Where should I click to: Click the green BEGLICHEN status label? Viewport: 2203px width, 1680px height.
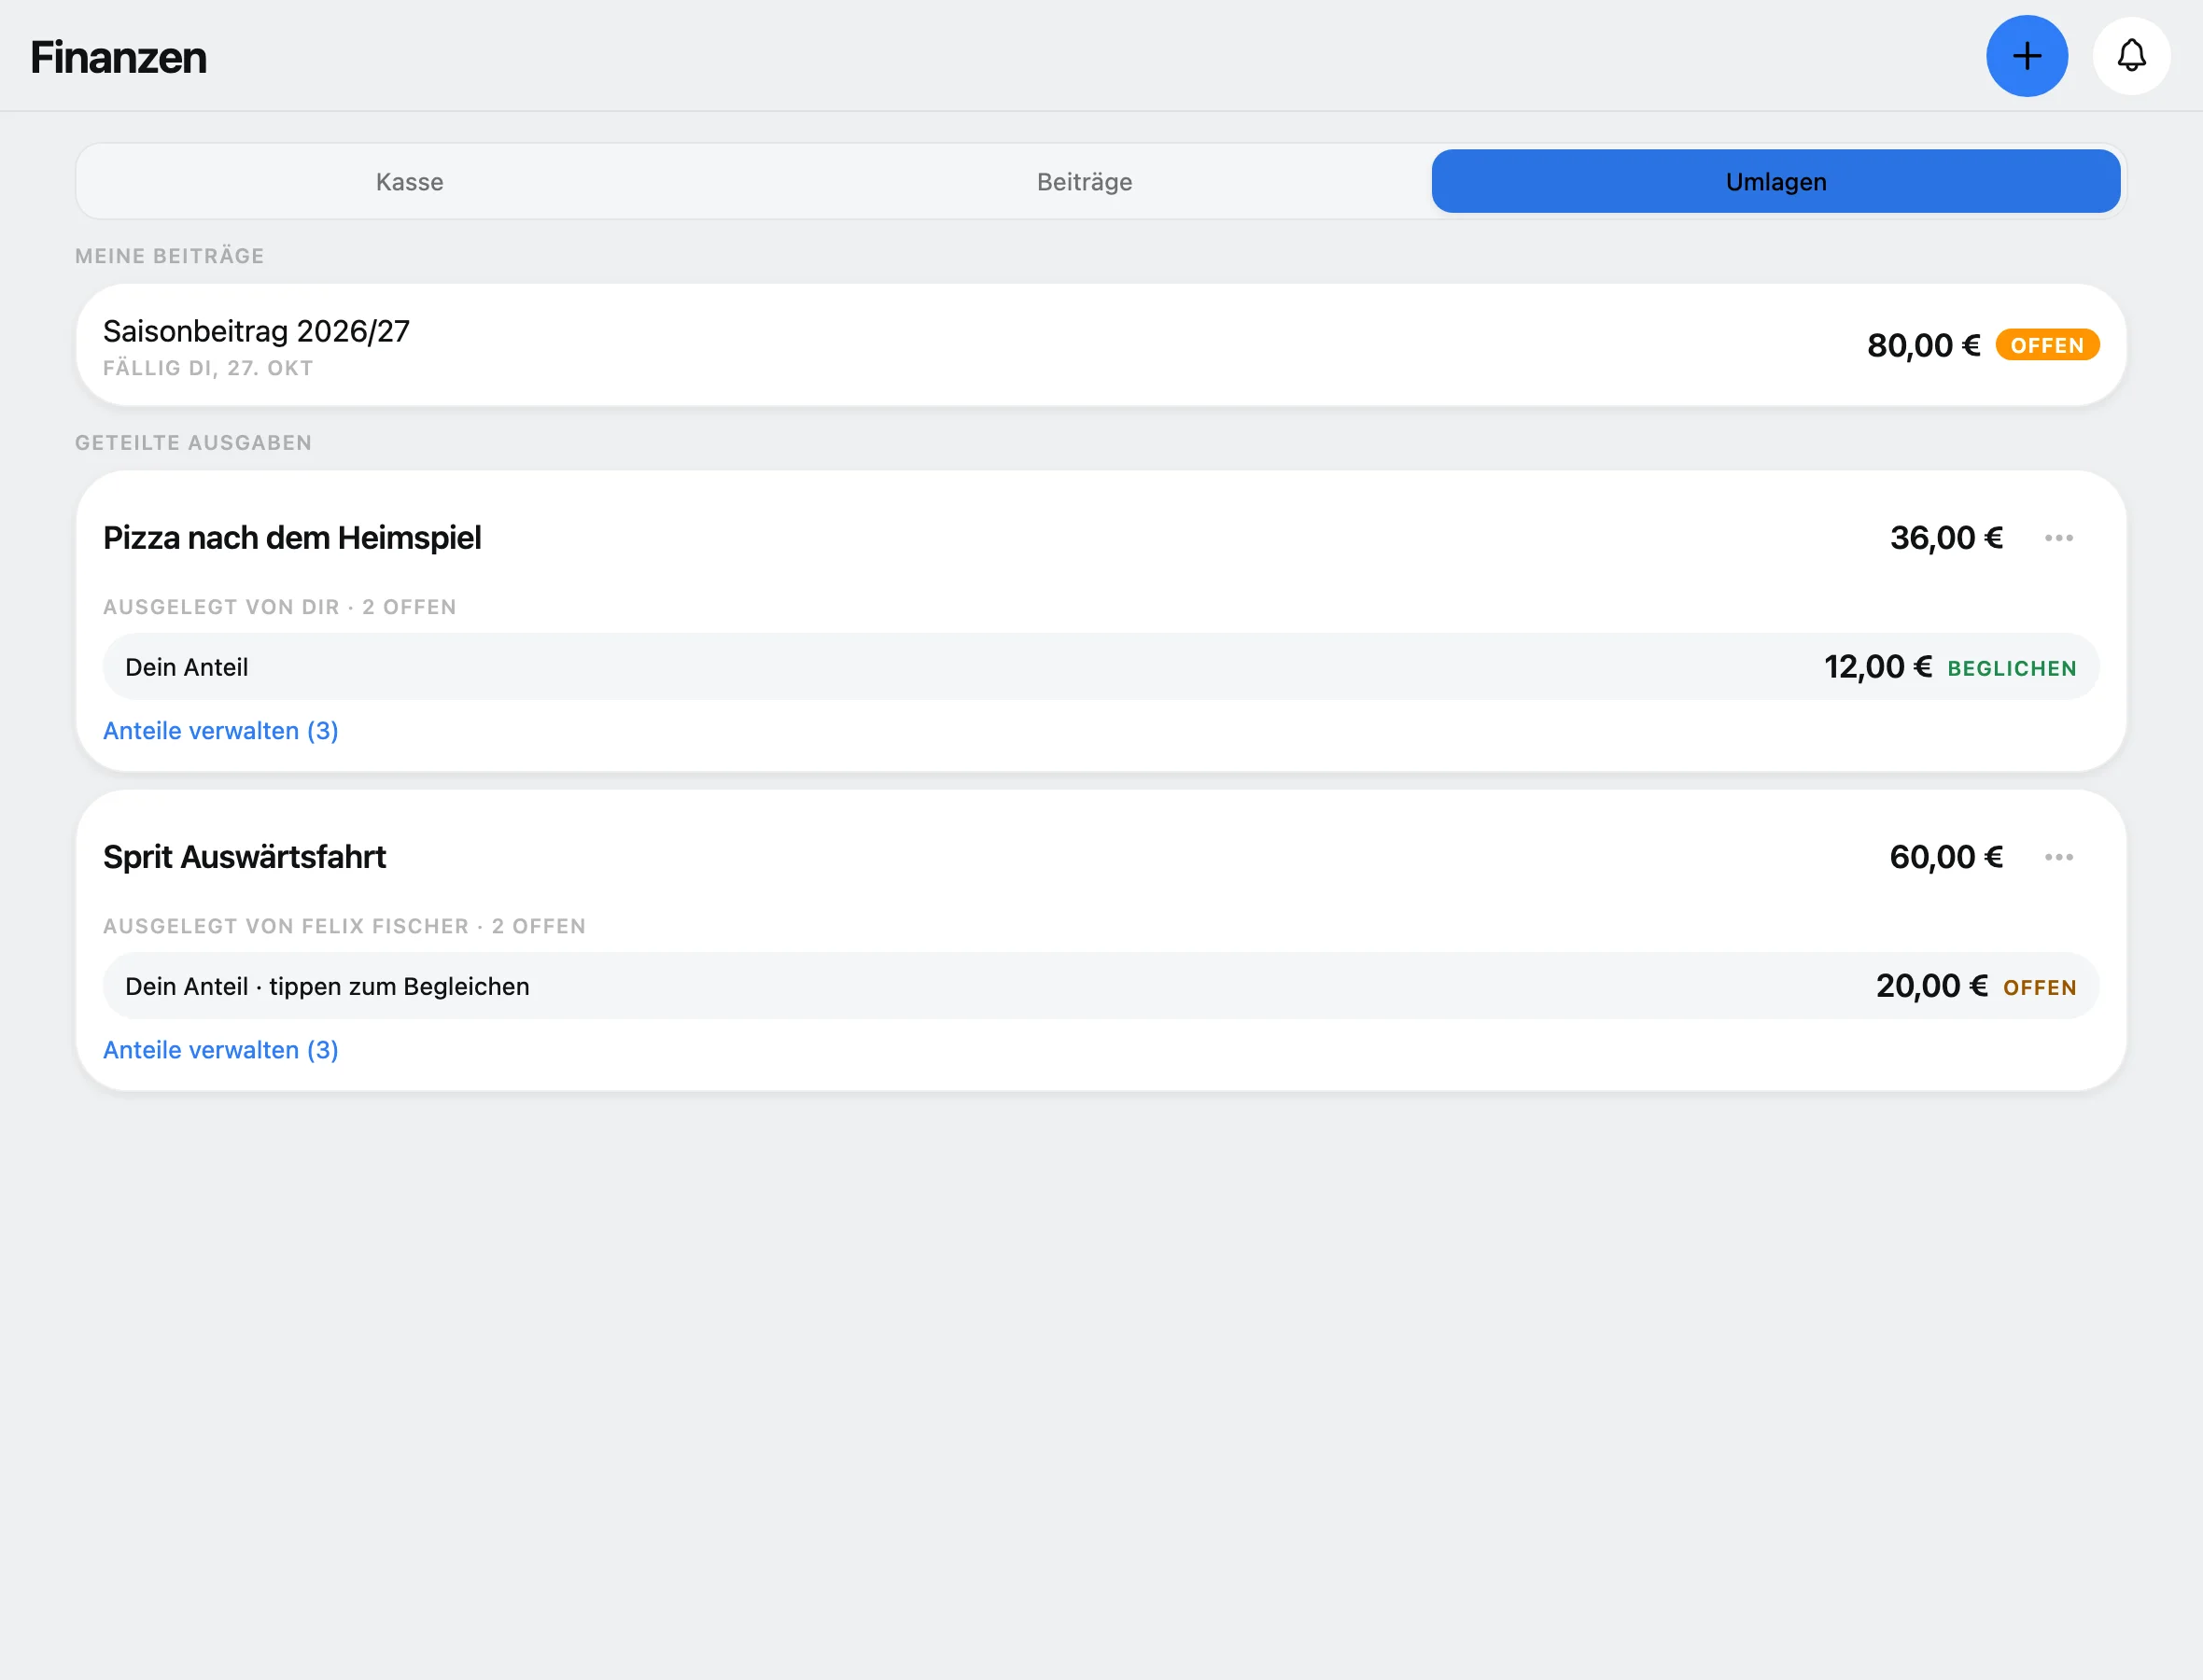2012,668
